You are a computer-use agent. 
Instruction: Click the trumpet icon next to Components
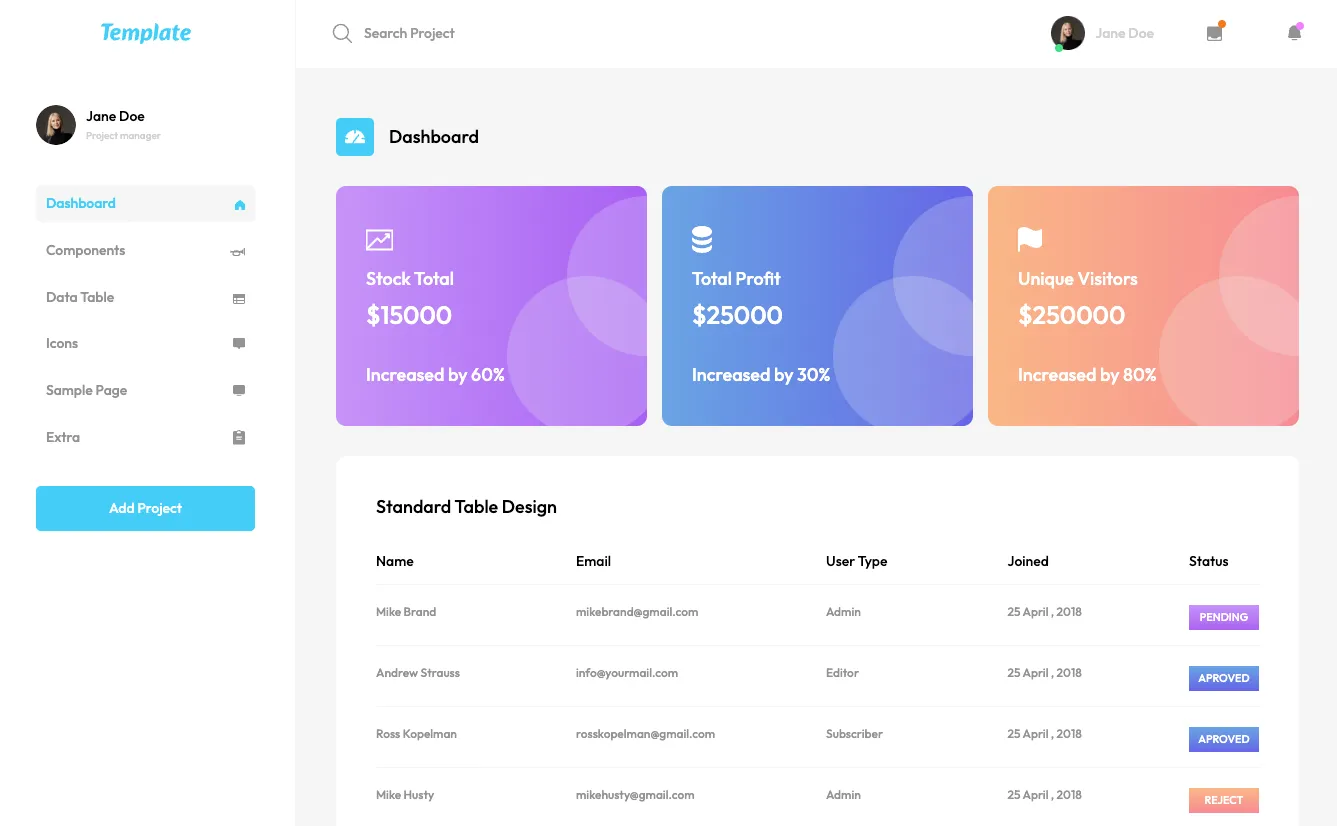[238, 250]
